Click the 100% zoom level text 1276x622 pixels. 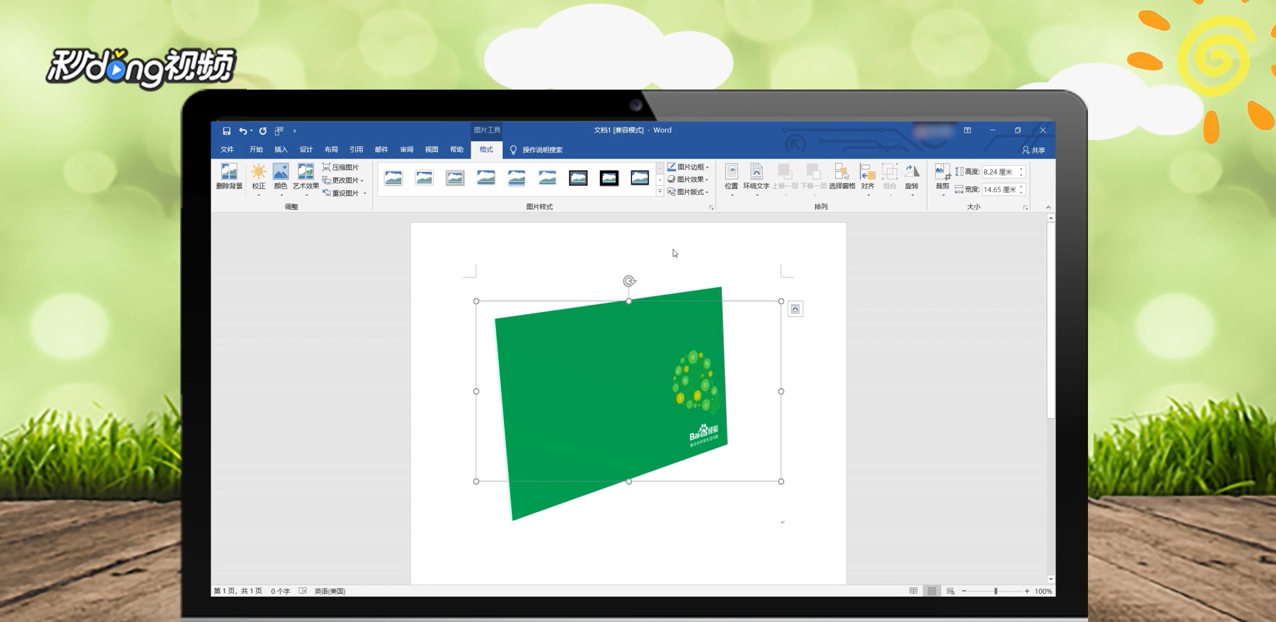point(1043,591)
